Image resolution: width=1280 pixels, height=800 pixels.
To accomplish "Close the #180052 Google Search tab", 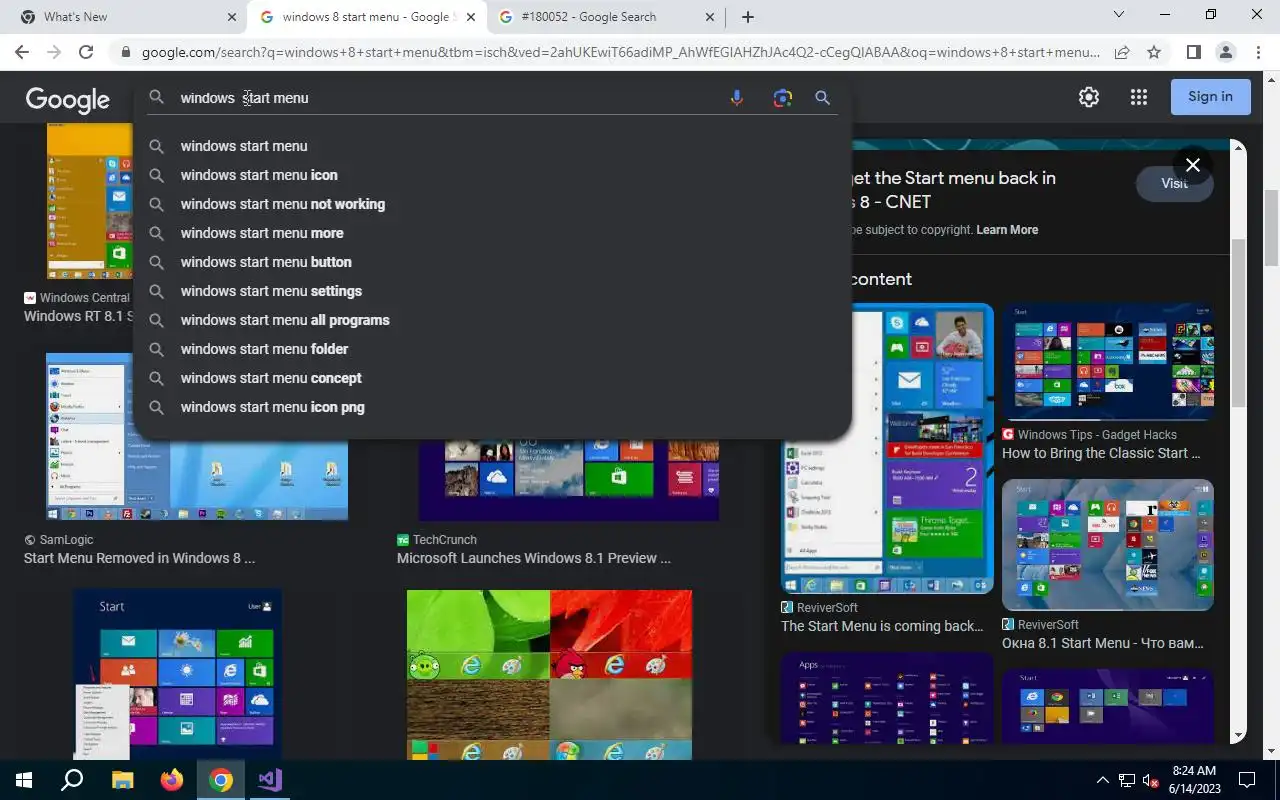I will pos(710,17).
